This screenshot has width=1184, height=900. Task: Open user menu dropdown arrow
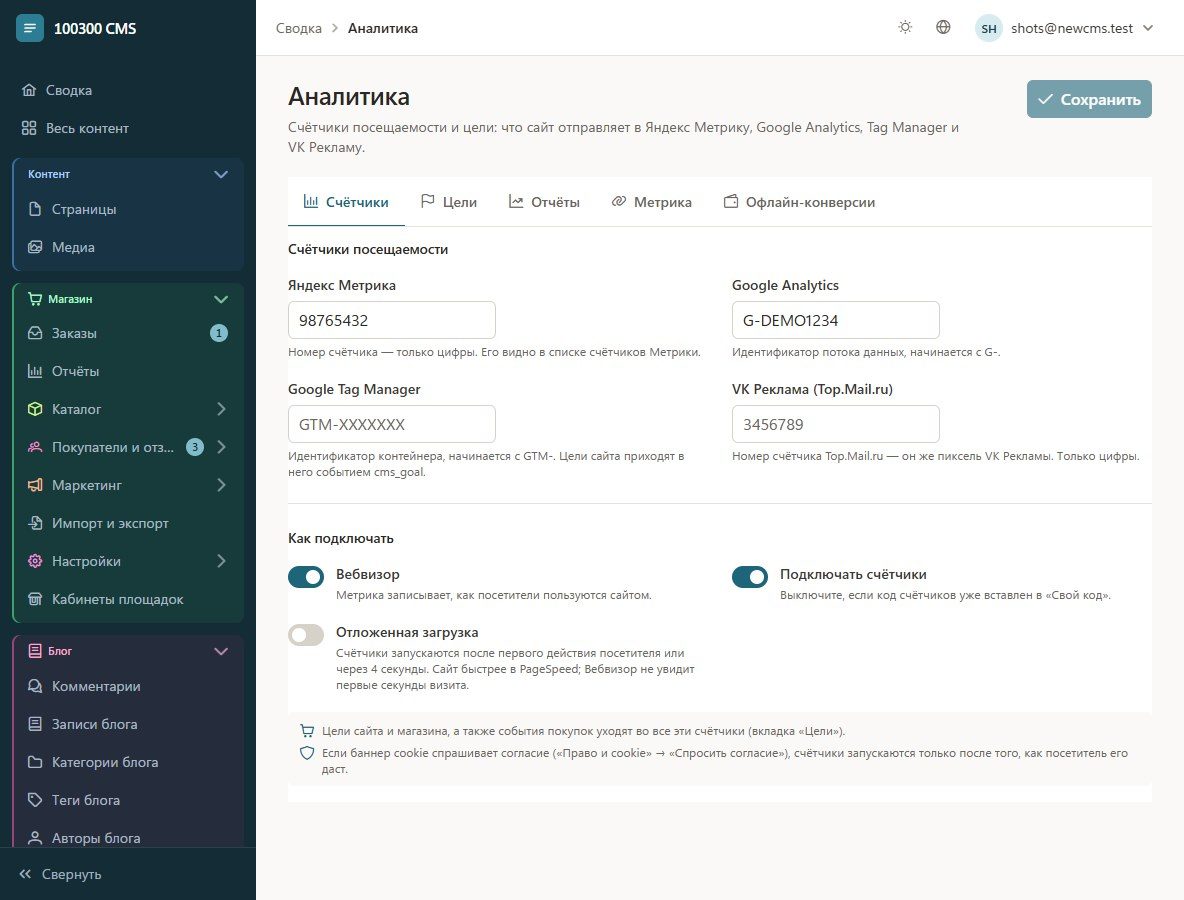tap(1148, 29)
